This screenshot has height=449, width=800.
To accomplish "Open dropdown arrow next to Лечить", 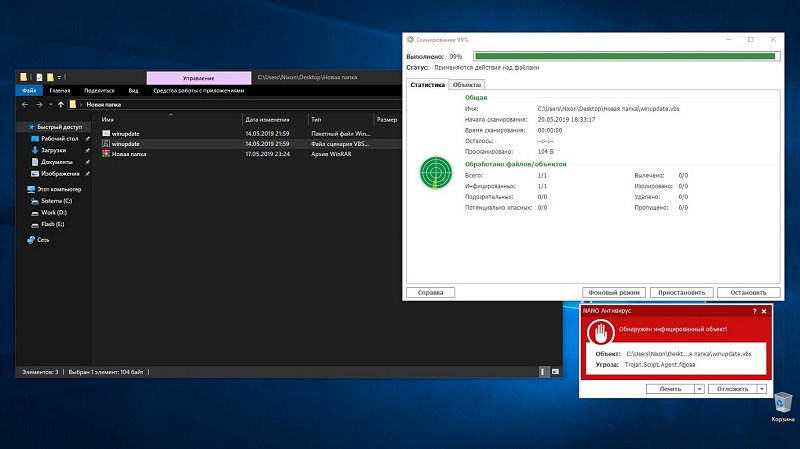I will pyautogui.click(x=699, y=388).
